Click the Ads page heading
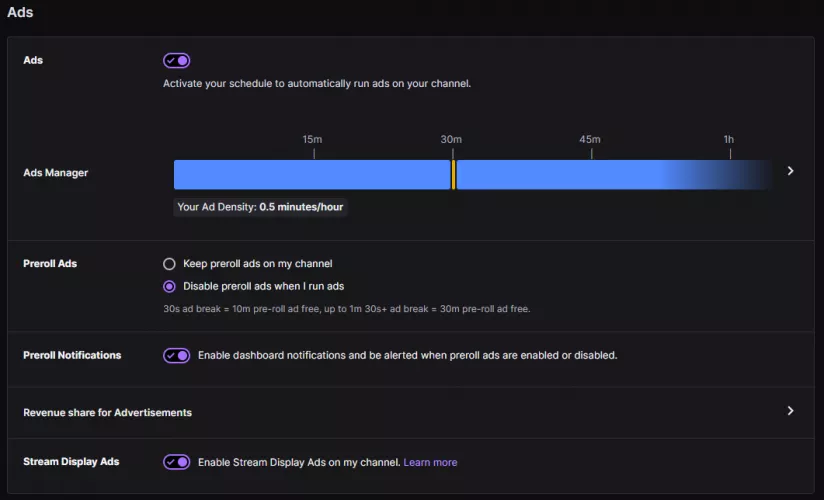 [20, 13]
